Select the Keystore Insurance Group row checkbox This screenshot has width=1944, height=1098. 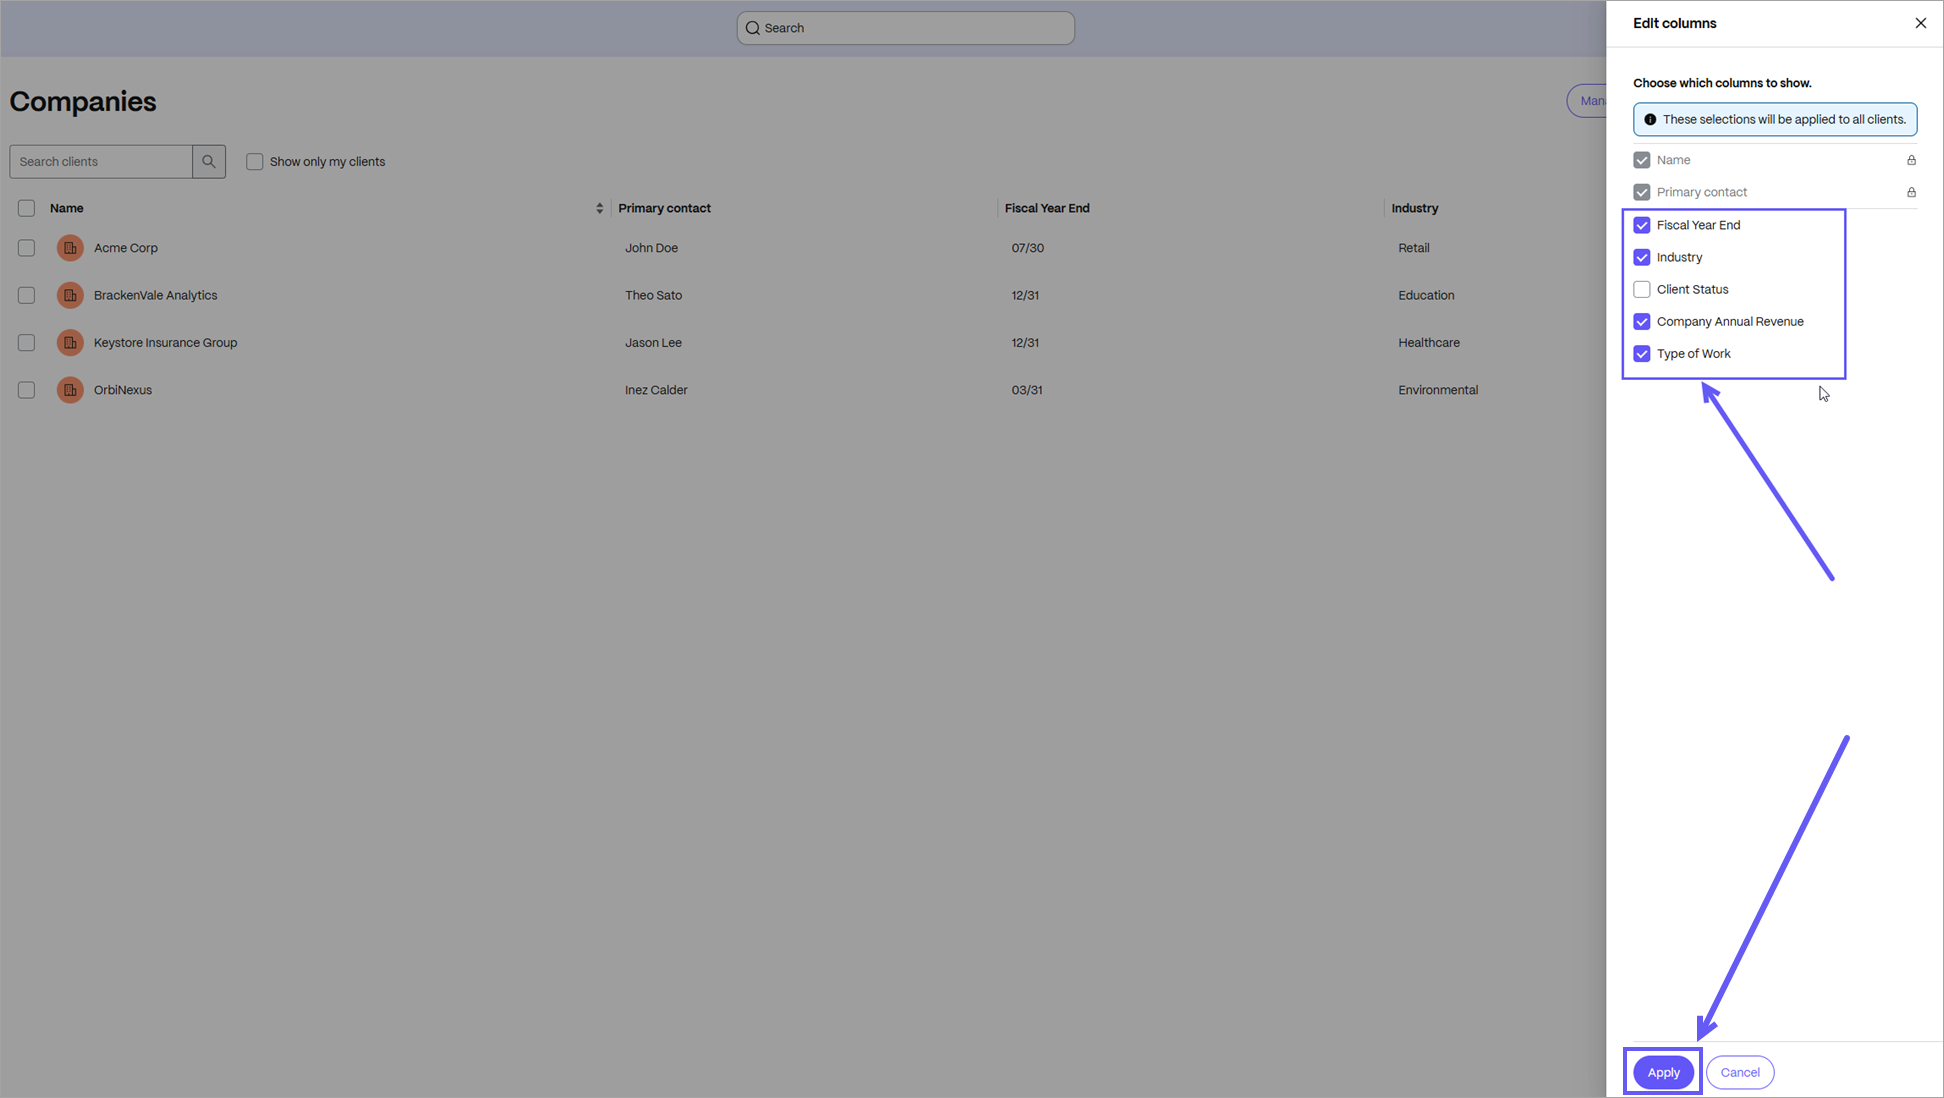(26, 343)
